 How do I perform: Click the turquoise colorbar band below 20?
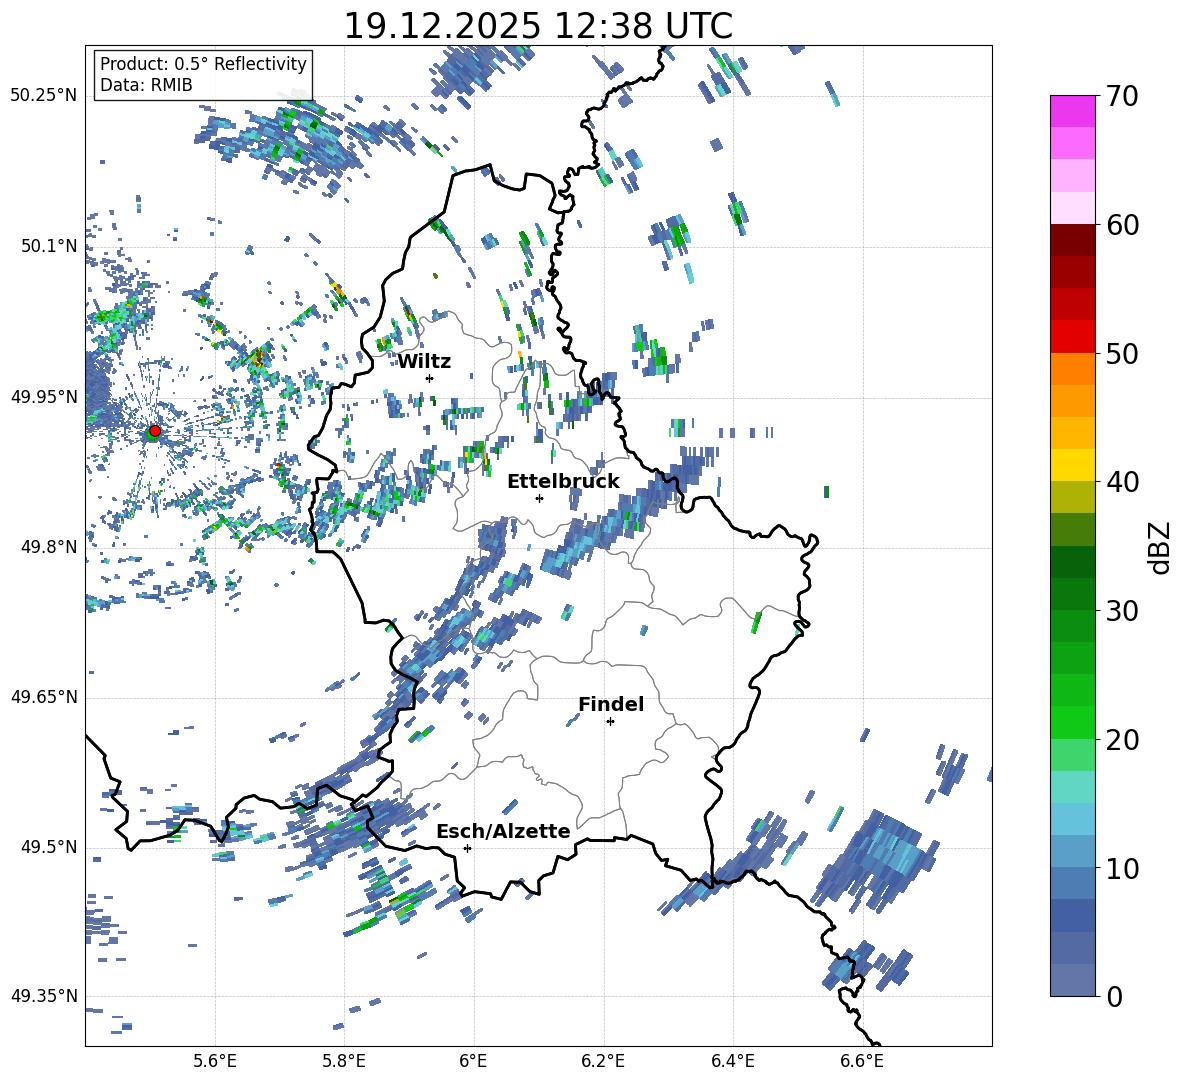click(x=1073, y=787)
